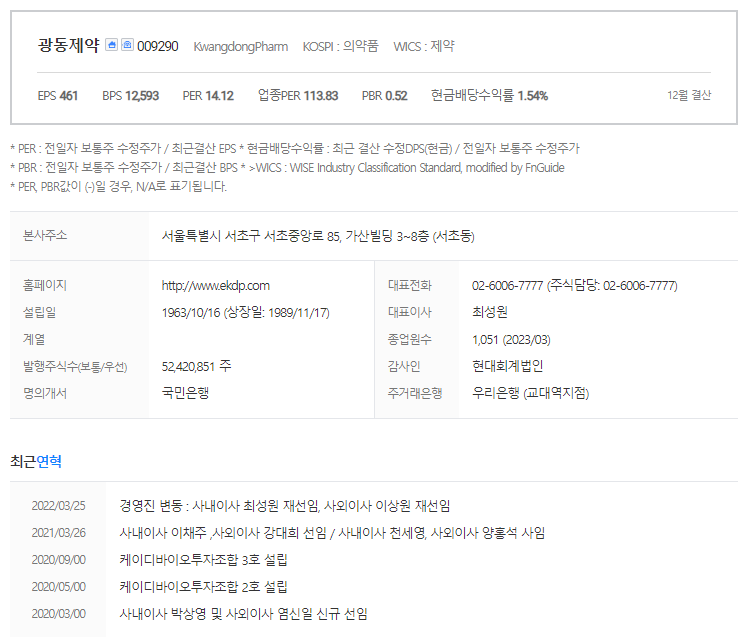Click the 2020/03/00 entry 사내이사 박상영 선임
The width and height of the screenshot is (742, 637).
[x=243, y=614]
